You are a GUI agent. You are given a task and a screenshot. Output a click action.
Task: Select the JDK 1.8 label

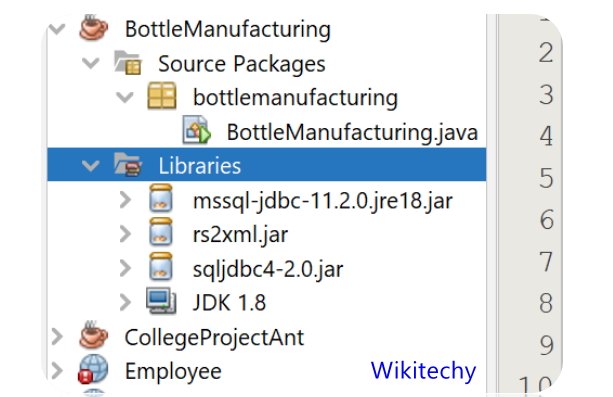(229, 303)
